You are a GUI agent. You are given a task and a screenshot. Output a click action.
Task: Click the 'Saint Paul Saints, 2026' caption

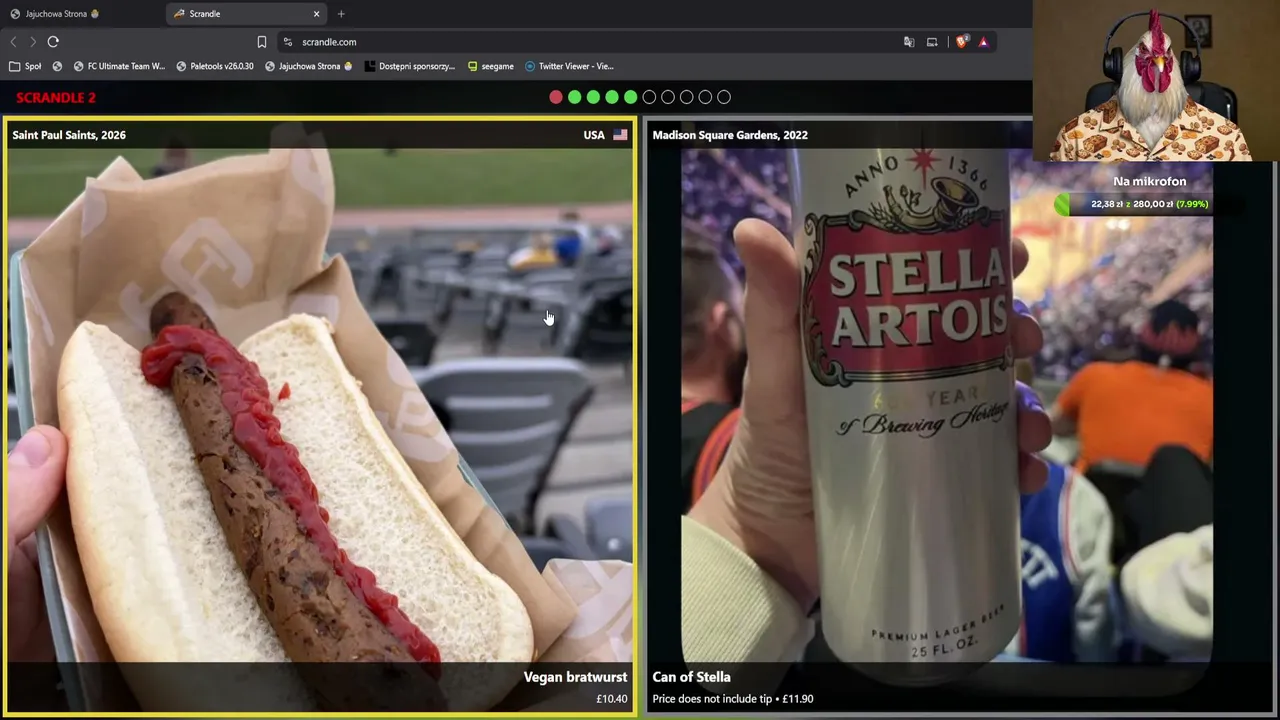click(69, 135)
